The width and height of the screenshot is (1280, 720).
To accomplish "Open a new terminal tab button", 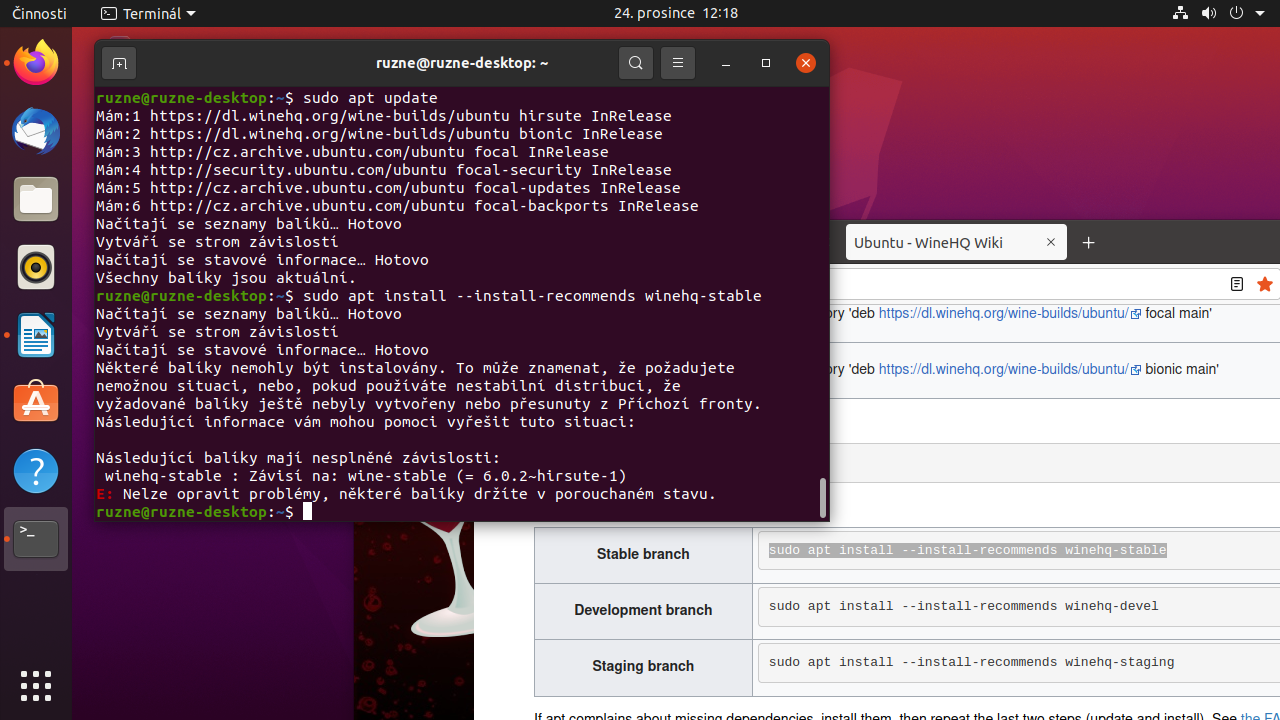I will pyautogui.click(x=119, y=63).
